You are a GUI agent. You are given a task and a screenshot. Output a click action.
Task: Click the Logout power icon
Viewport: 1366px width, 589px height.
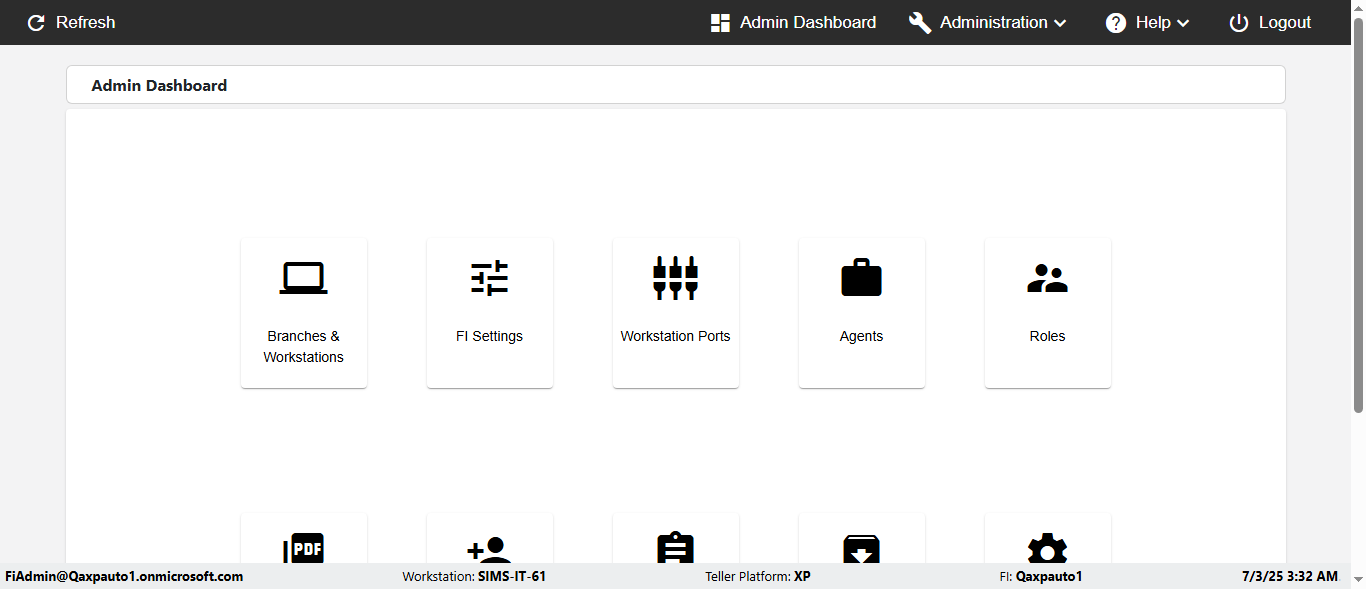[x=1239, y=23]
